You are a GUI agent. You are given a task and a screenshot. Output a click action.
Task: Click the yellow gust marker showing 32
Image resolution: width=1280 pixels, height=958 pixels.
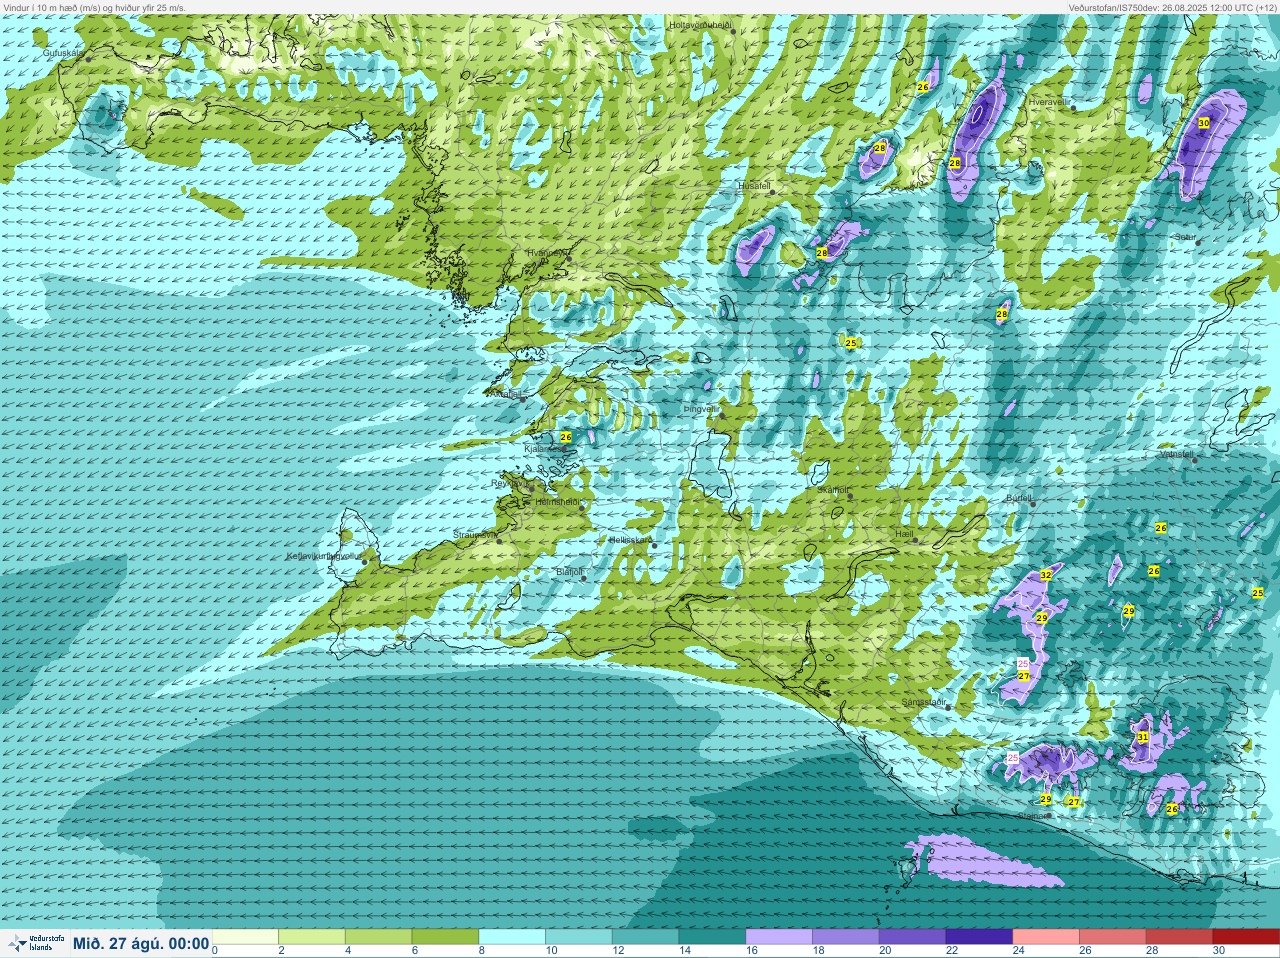pos(1046,575)
